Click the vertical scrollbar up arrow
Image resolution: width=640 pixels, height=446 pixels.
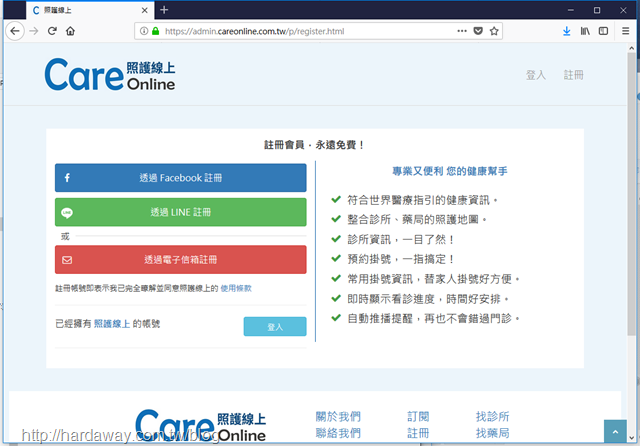coord(631,48)
